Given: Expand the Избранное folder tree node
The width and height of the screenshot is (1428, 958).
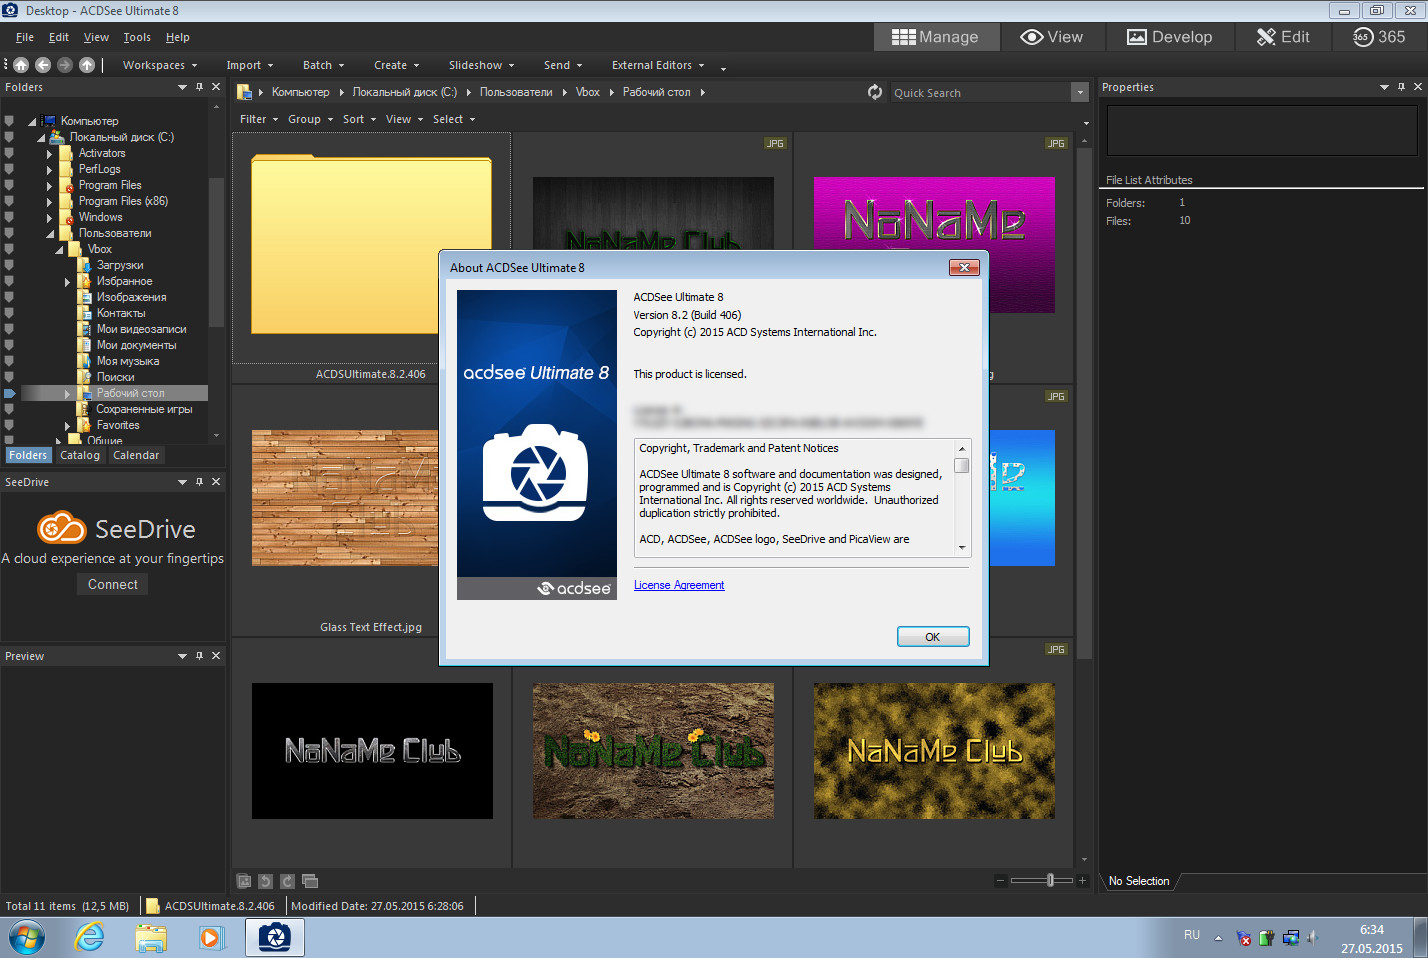Looking at the screenshot, I should tap(67, 282).
